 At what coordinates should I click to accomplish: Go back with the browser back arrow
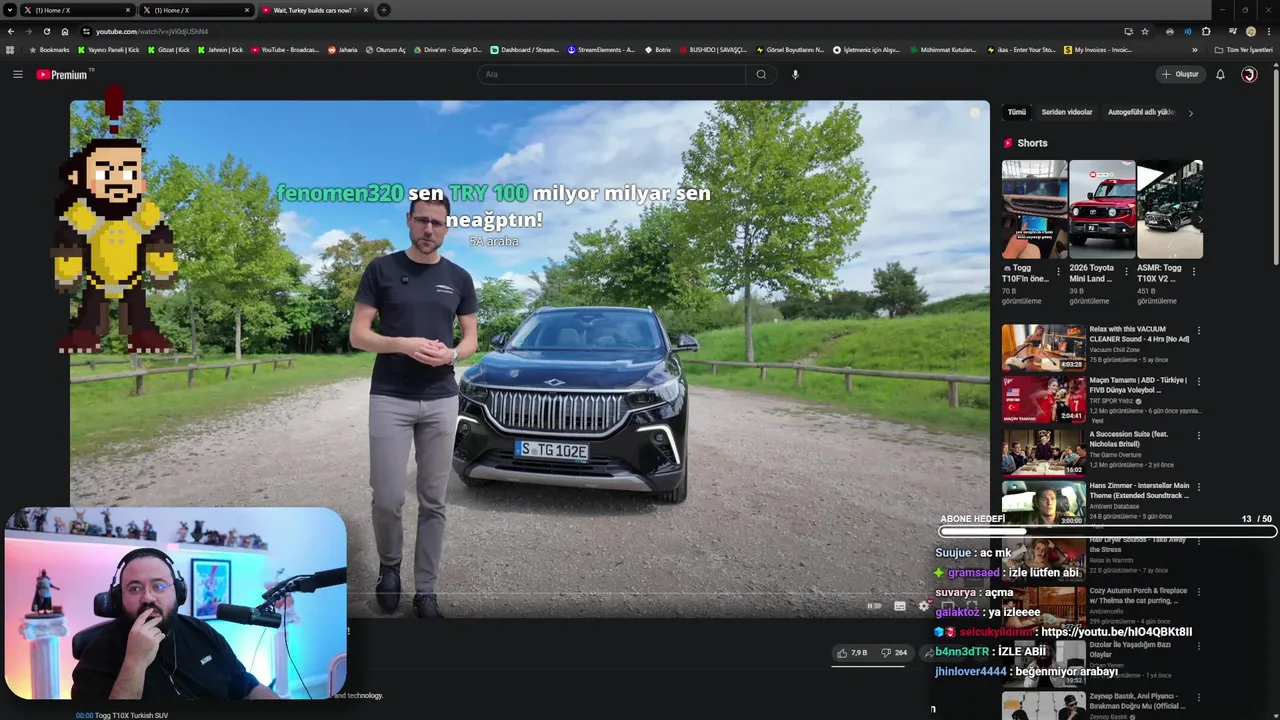coord(11,31)
